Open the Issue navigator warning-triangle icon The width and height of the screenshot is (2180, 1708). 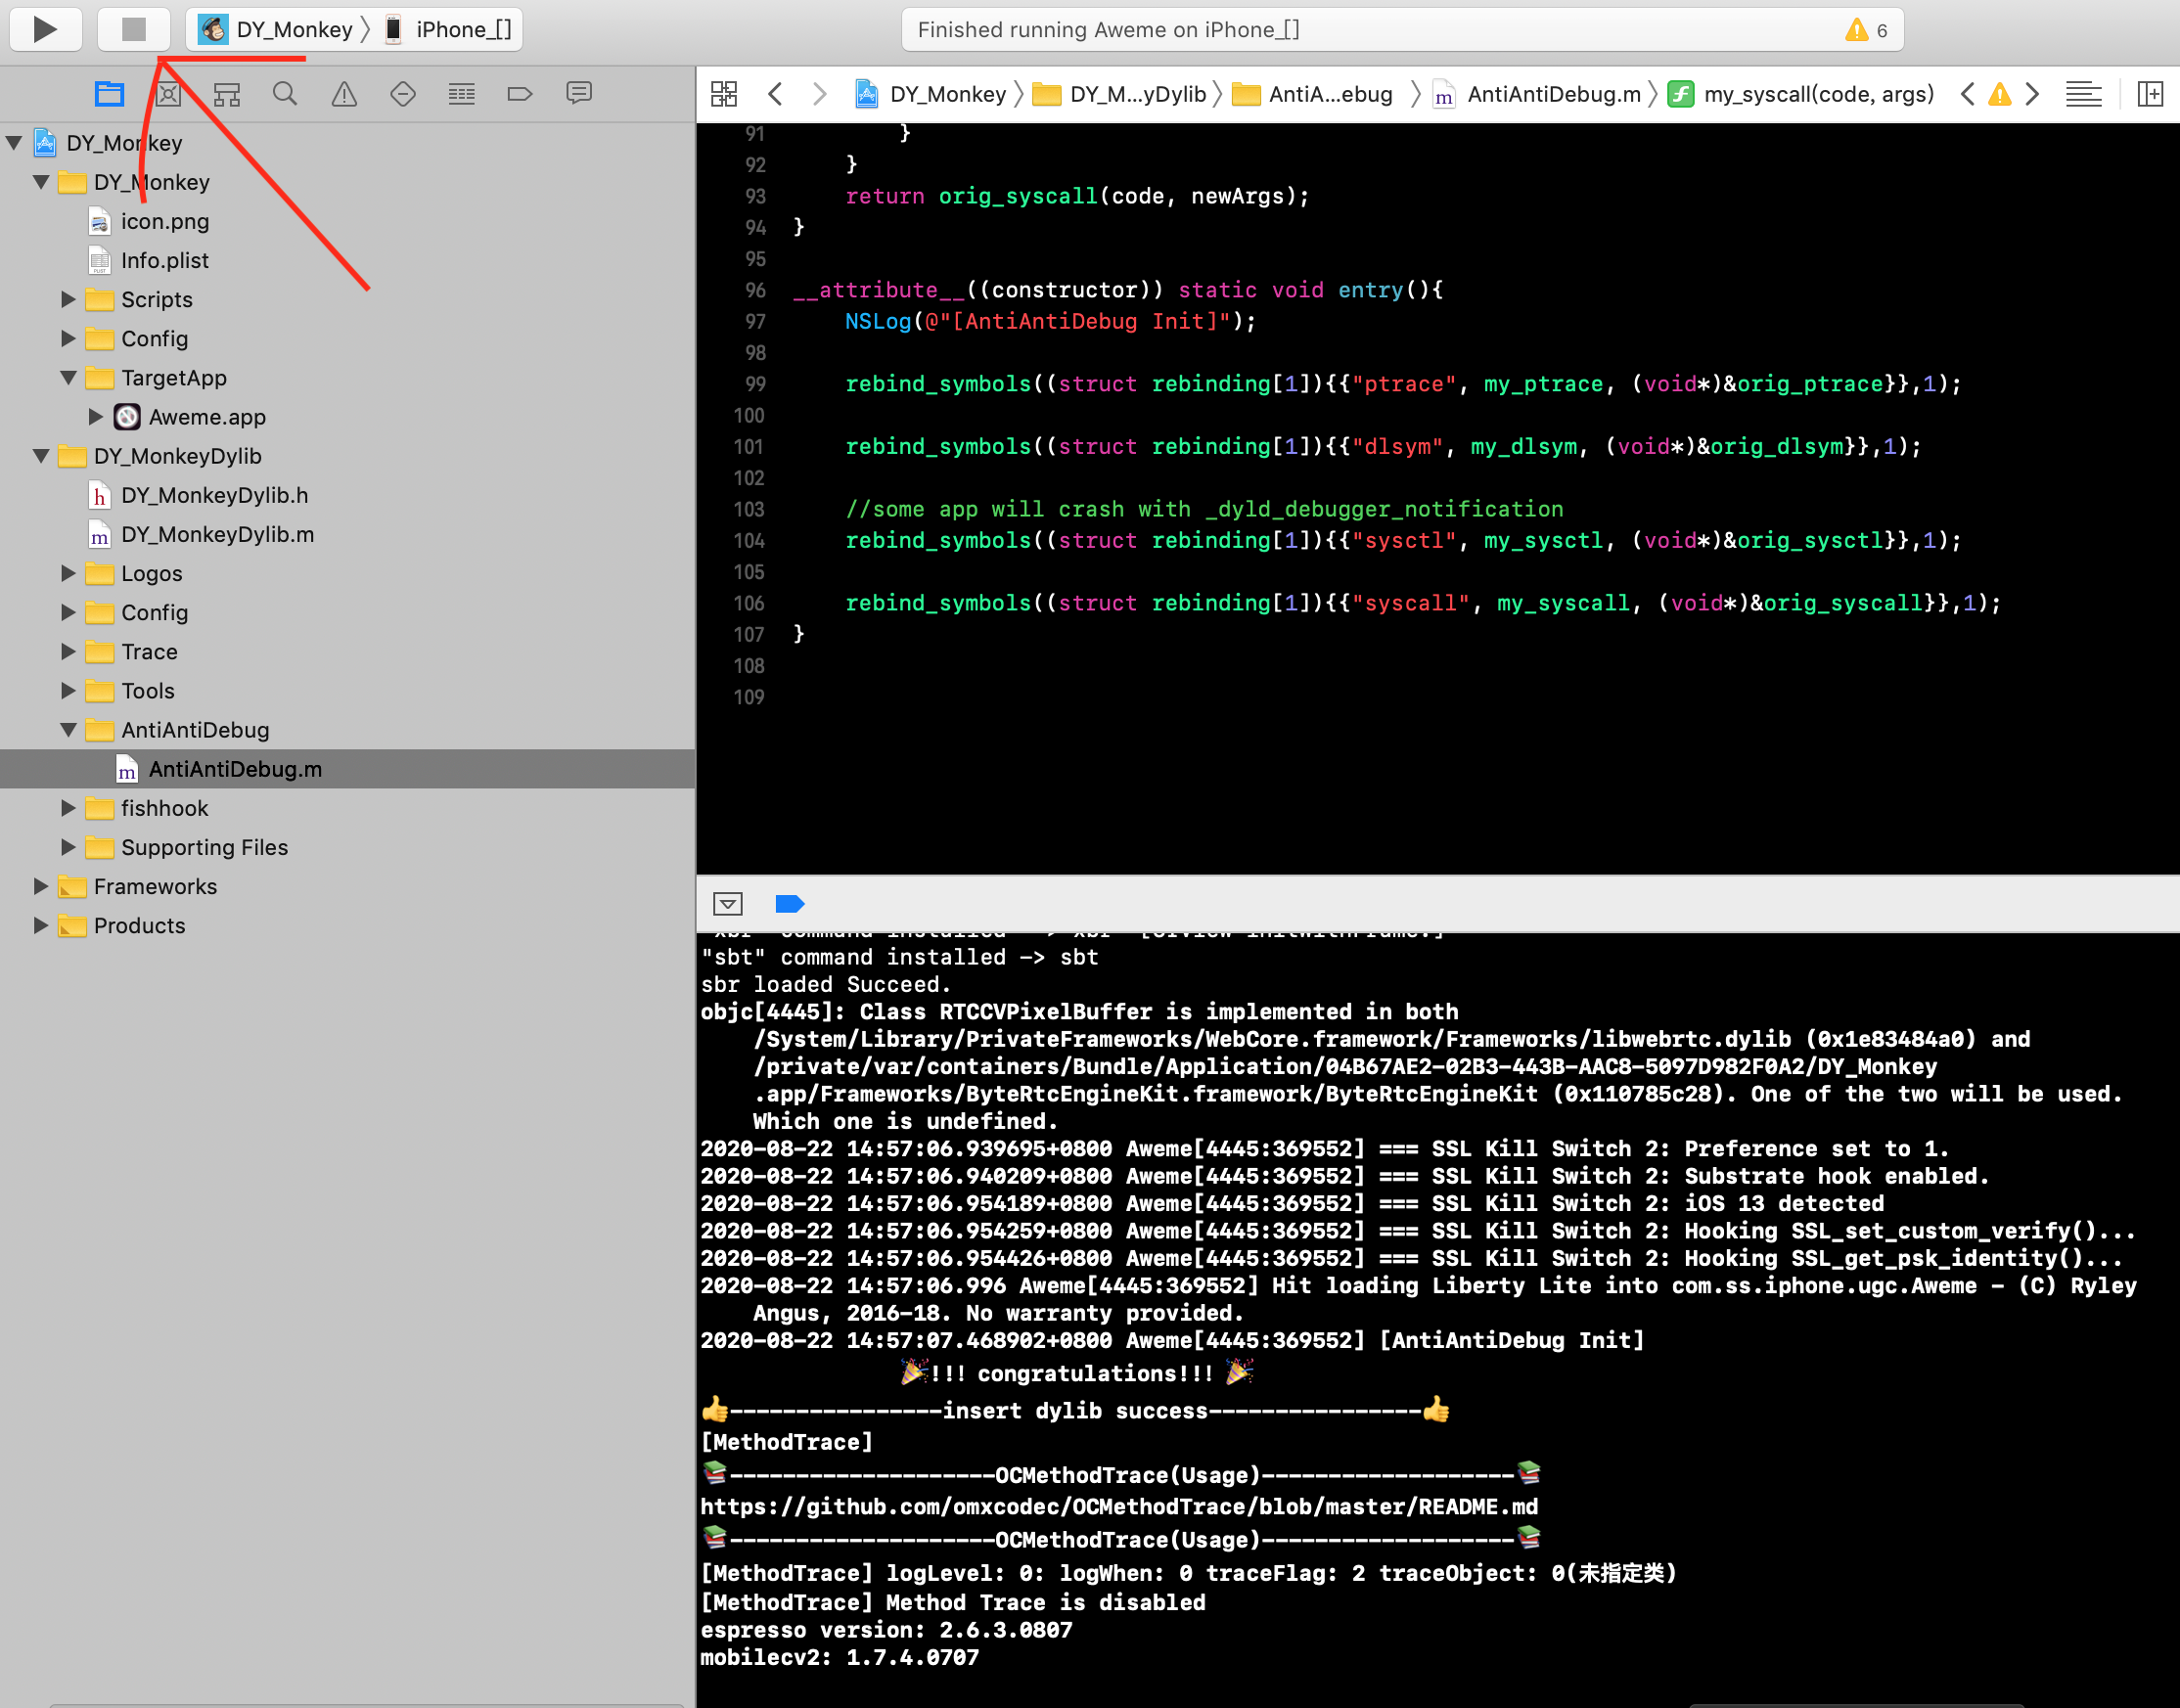click(344, 94)
